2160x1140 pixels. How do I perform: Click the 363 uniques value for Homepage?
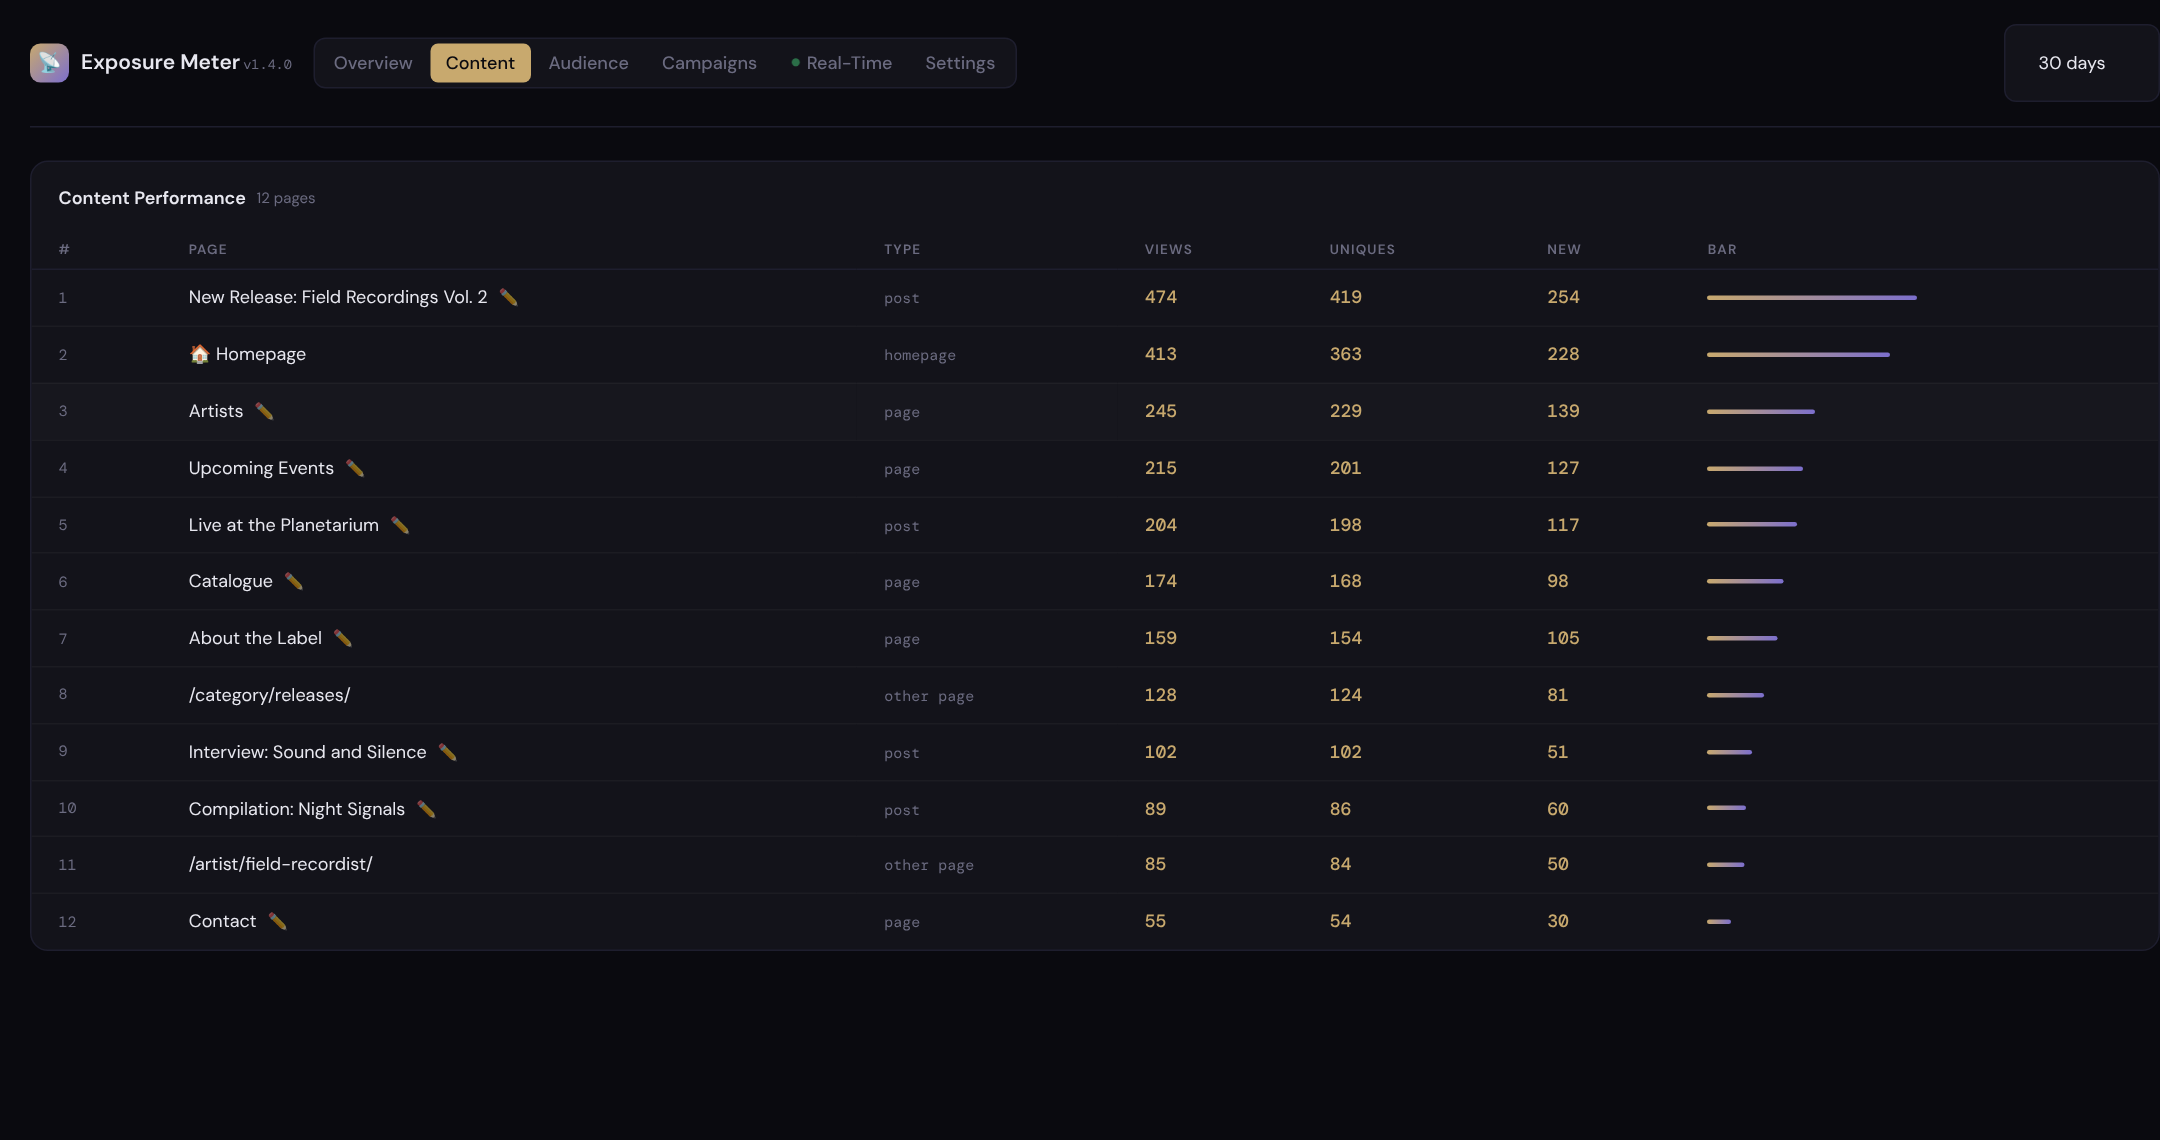[x=1345, y=354]
